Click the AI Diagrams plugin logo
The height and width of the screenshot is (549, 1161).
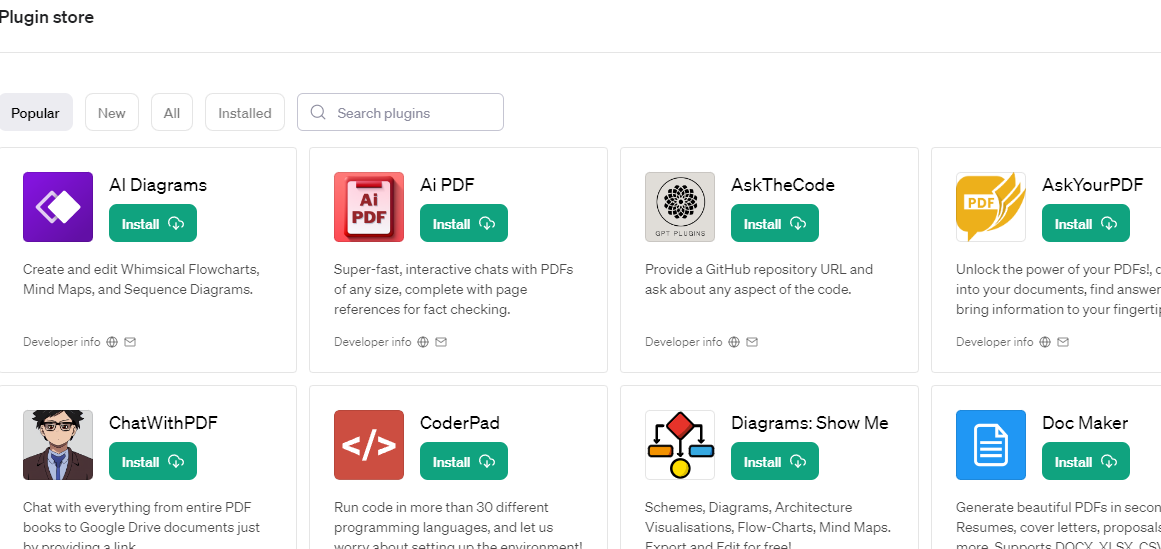(58, 207)
